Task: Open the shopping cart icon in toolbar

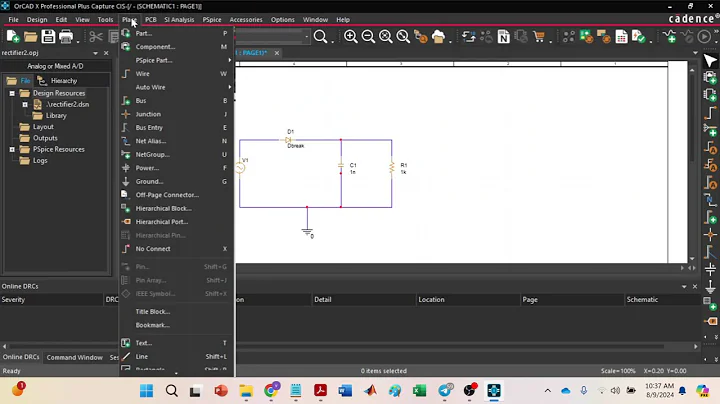Action: 539,37
